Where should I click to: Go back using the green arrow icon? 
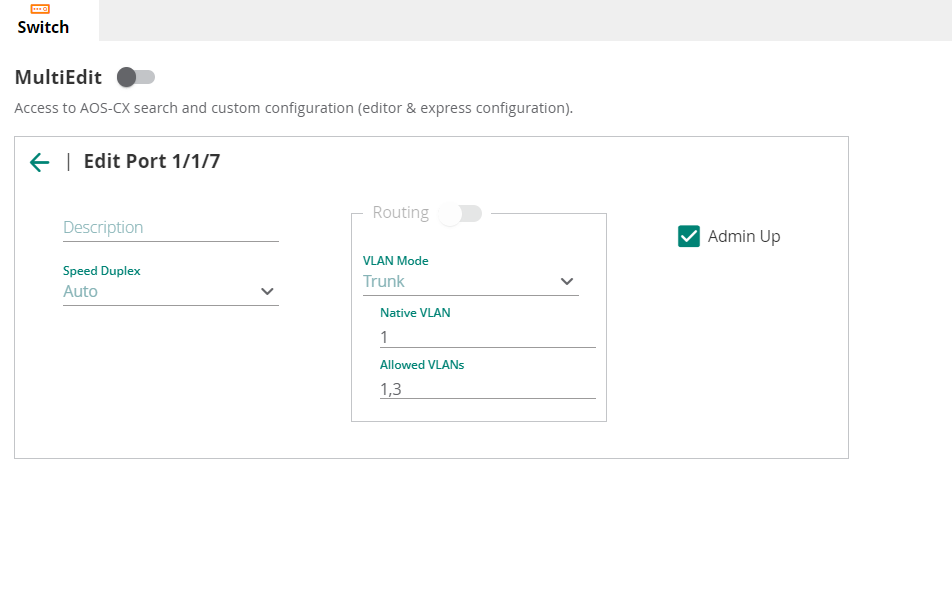tap(39, 162)
